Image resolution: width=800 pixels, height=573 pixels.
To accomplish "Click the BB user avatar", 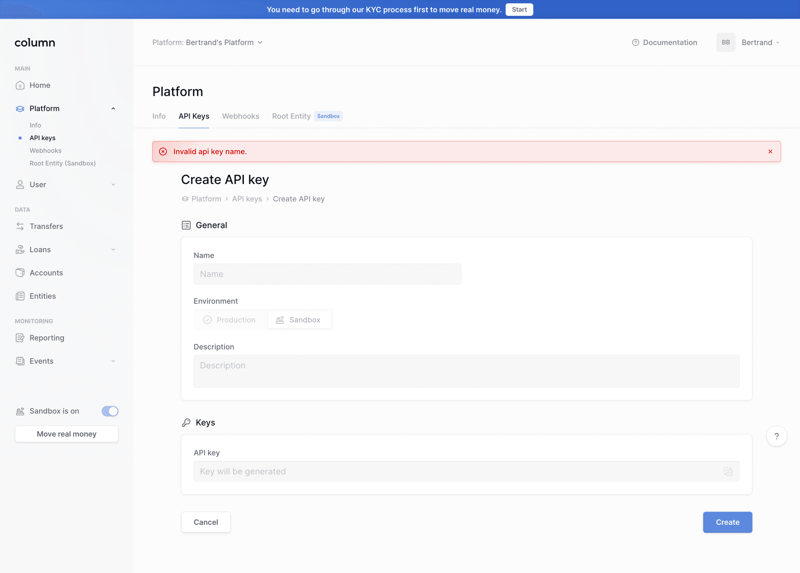I will 726,42.
